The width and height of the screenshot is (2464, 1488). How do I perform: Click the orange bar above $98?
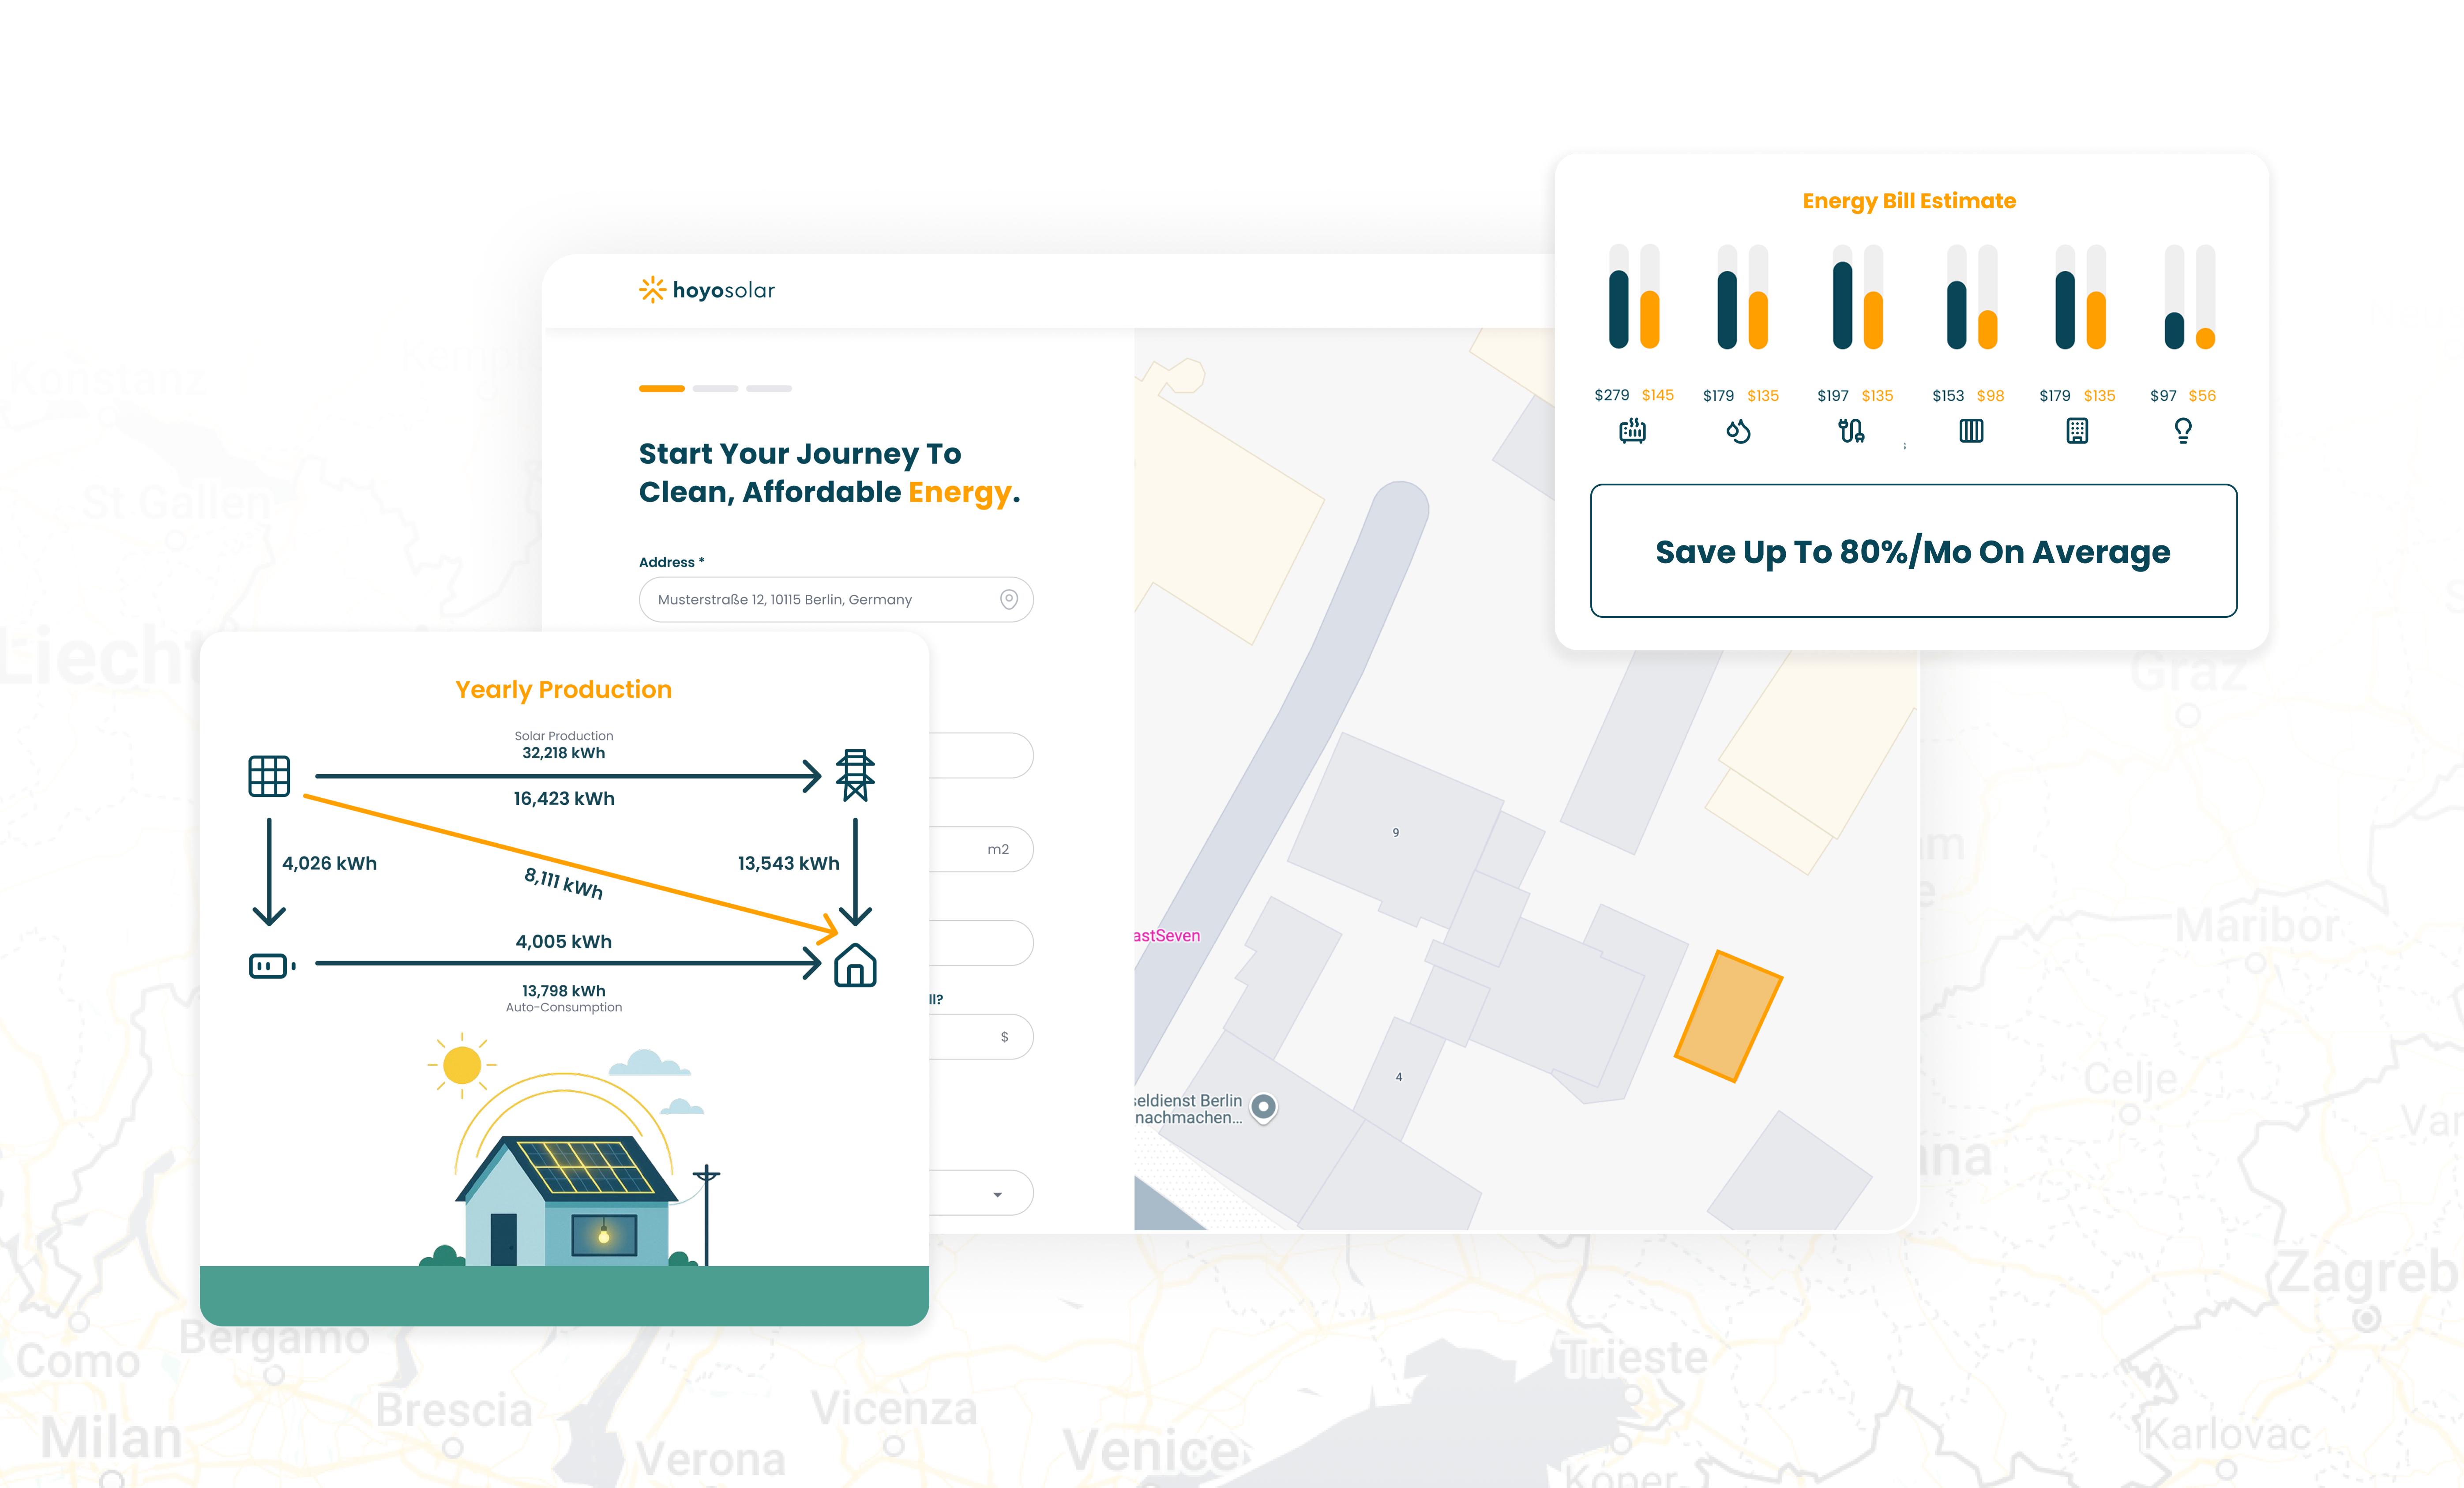(x=1988, y=329)
